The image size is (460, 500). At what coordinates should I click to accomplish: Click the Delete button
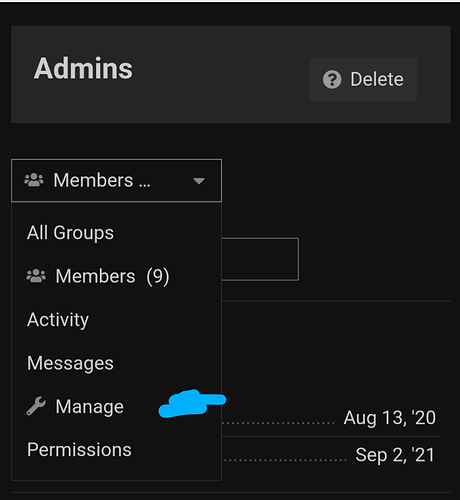click(363, 79)
